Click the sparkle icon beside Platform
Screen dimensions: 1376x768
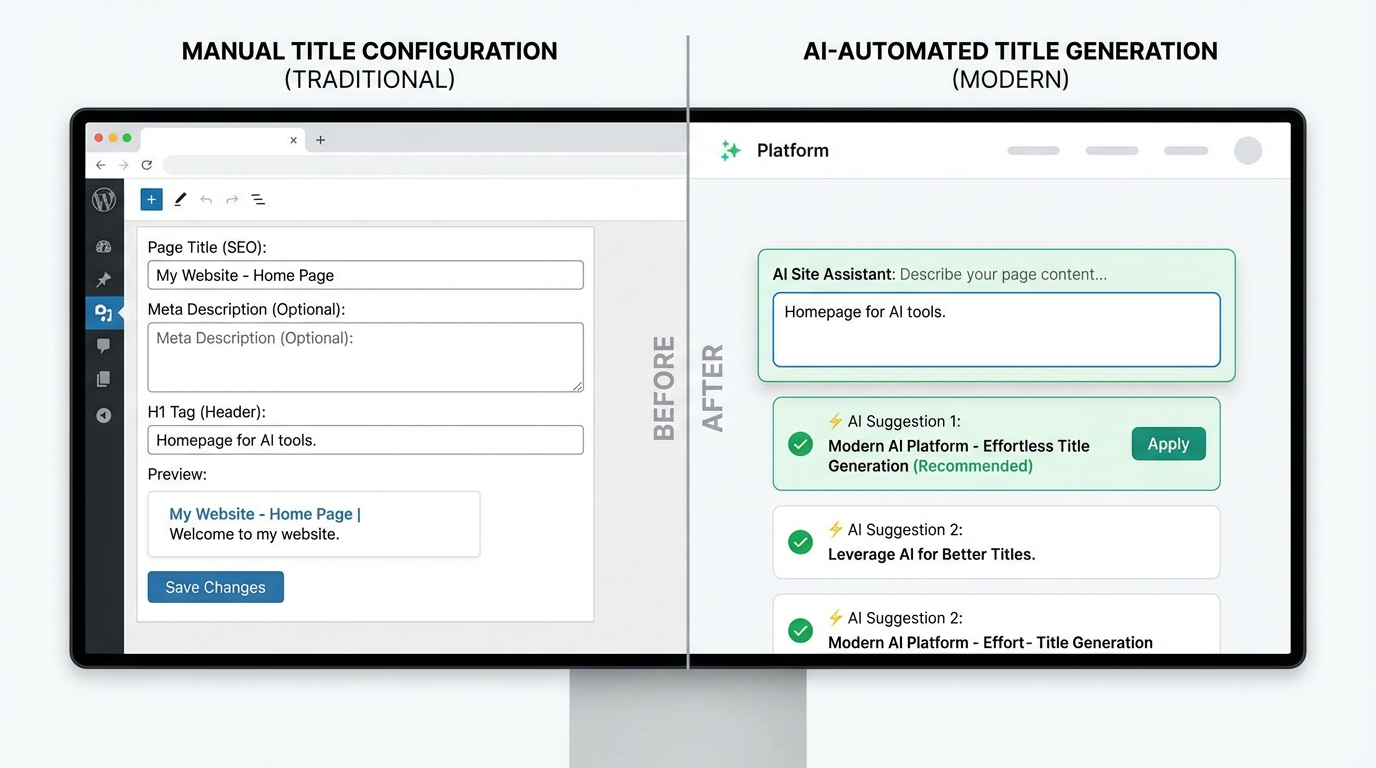coord(731,150)
